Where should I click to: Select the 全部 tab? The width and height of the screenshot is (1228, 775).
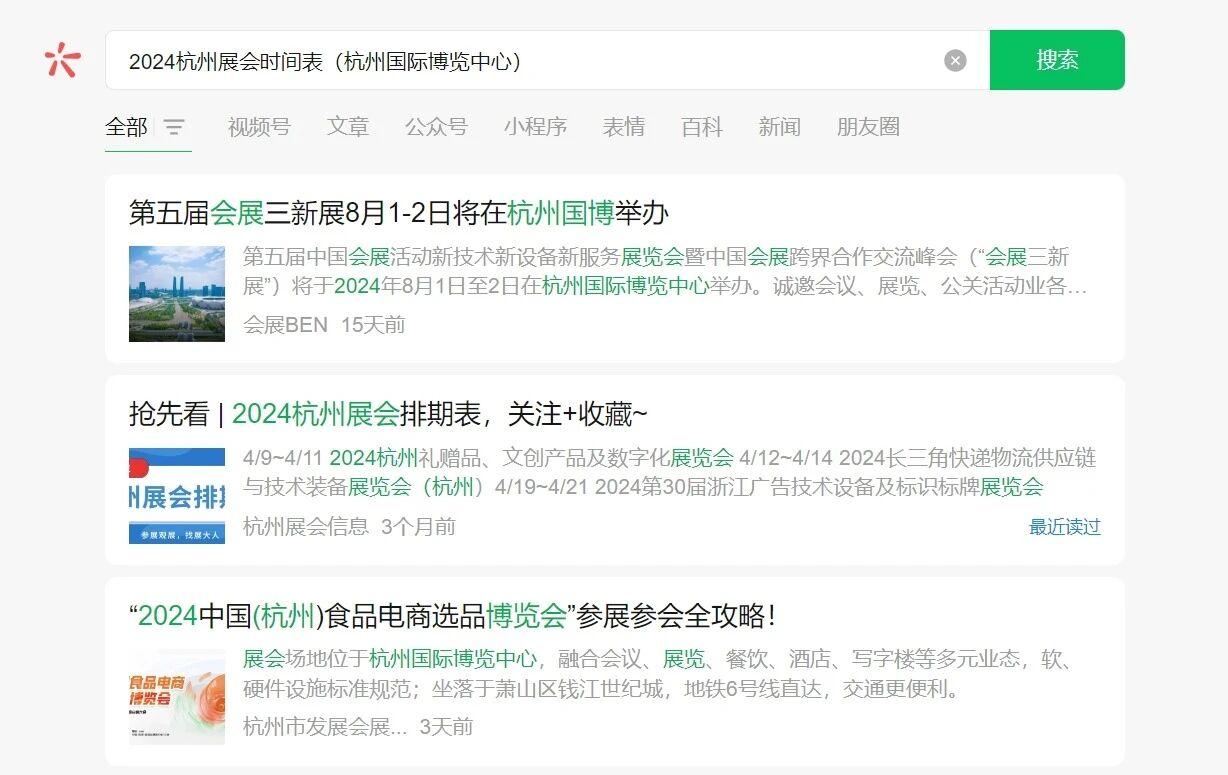[x=126, y=127]
